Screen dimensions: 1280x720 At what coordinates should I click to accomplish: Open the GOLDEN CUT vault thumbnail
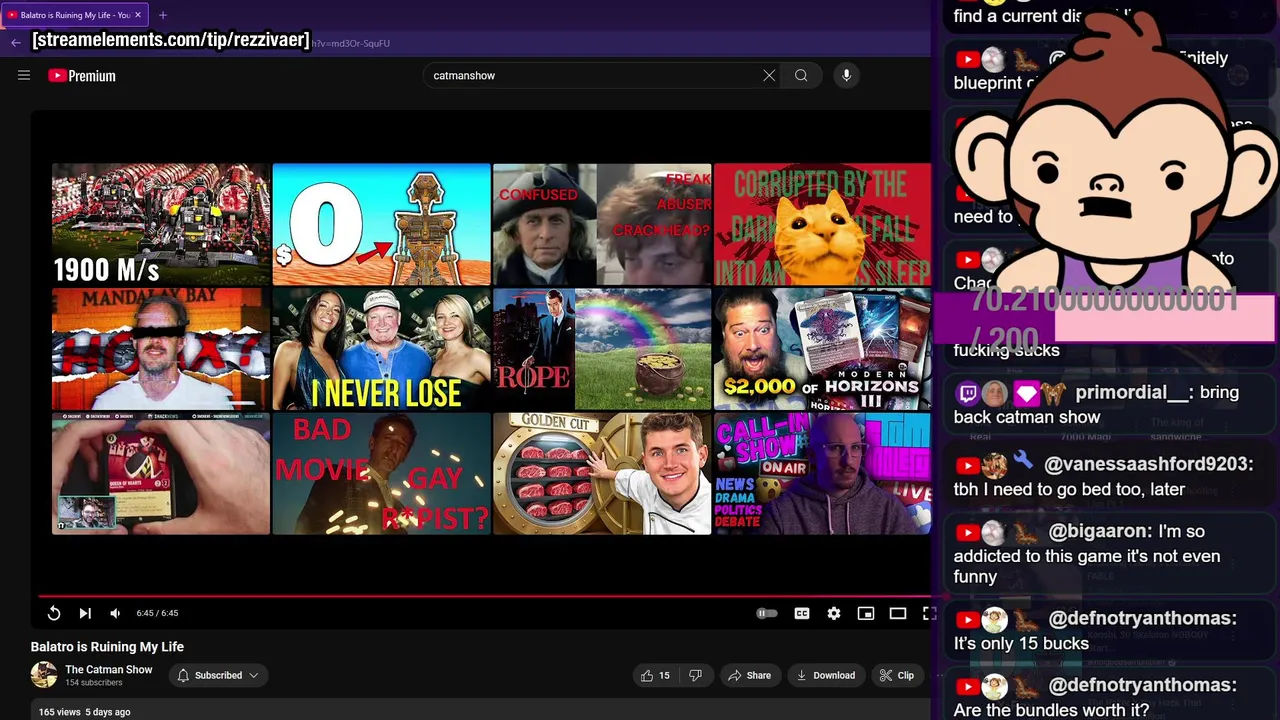(602, 473)
